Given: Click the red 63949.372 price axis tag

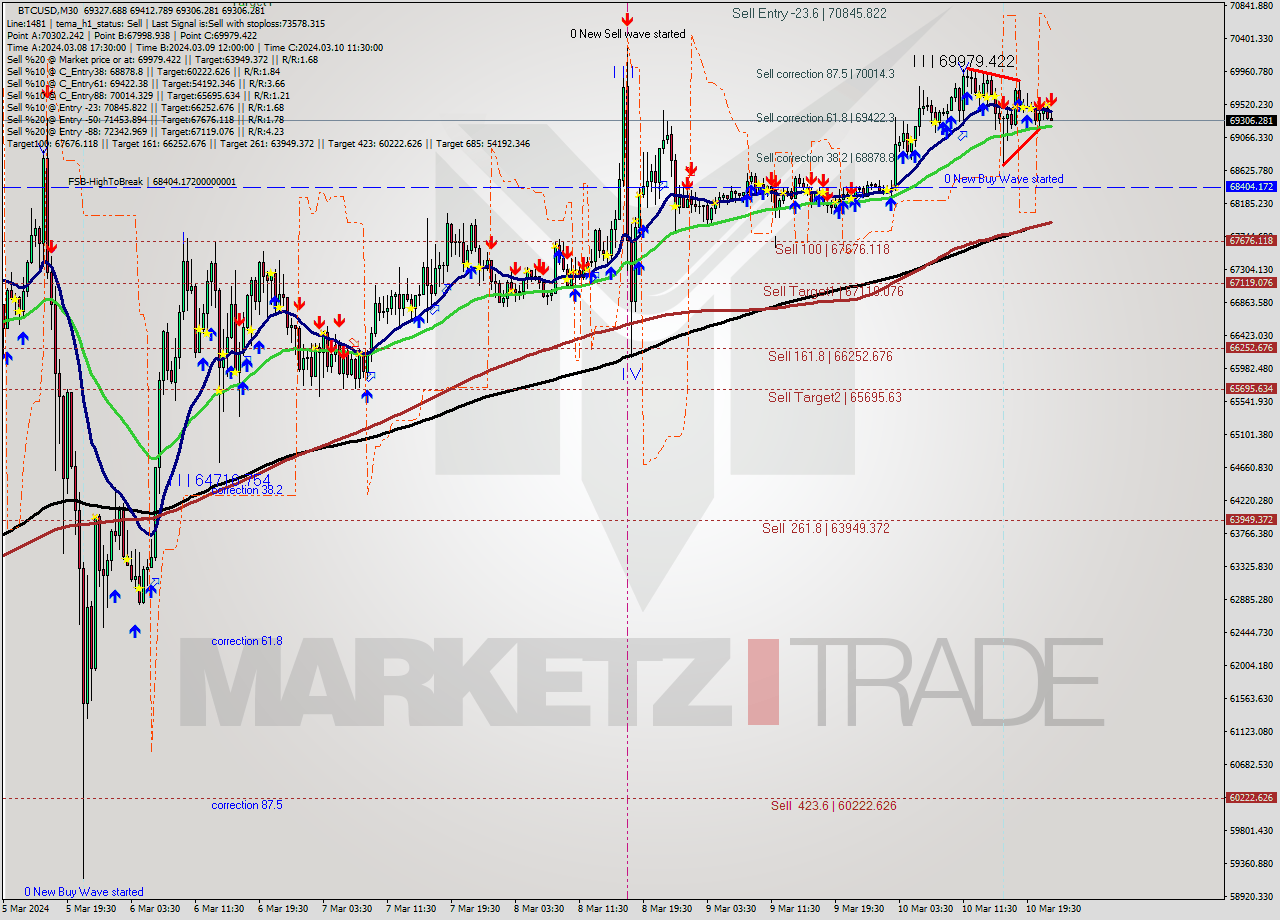Looking at the screenshot, I should tap(1251, 520).
